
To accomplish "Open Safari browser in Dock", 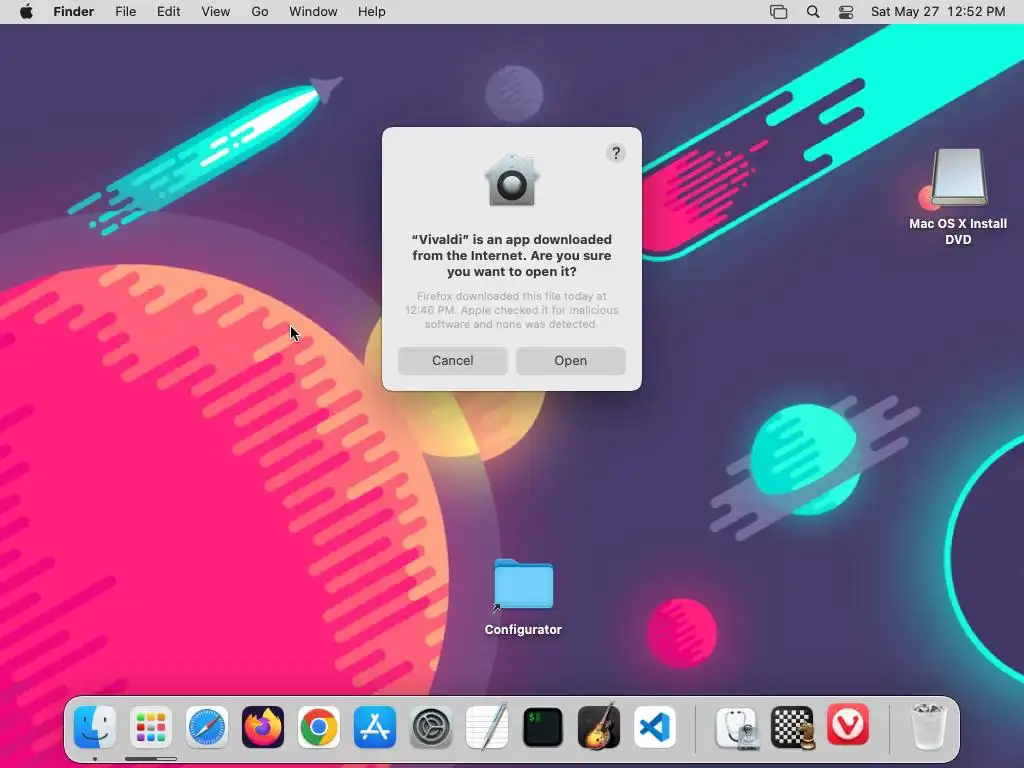I will point(207,727).
